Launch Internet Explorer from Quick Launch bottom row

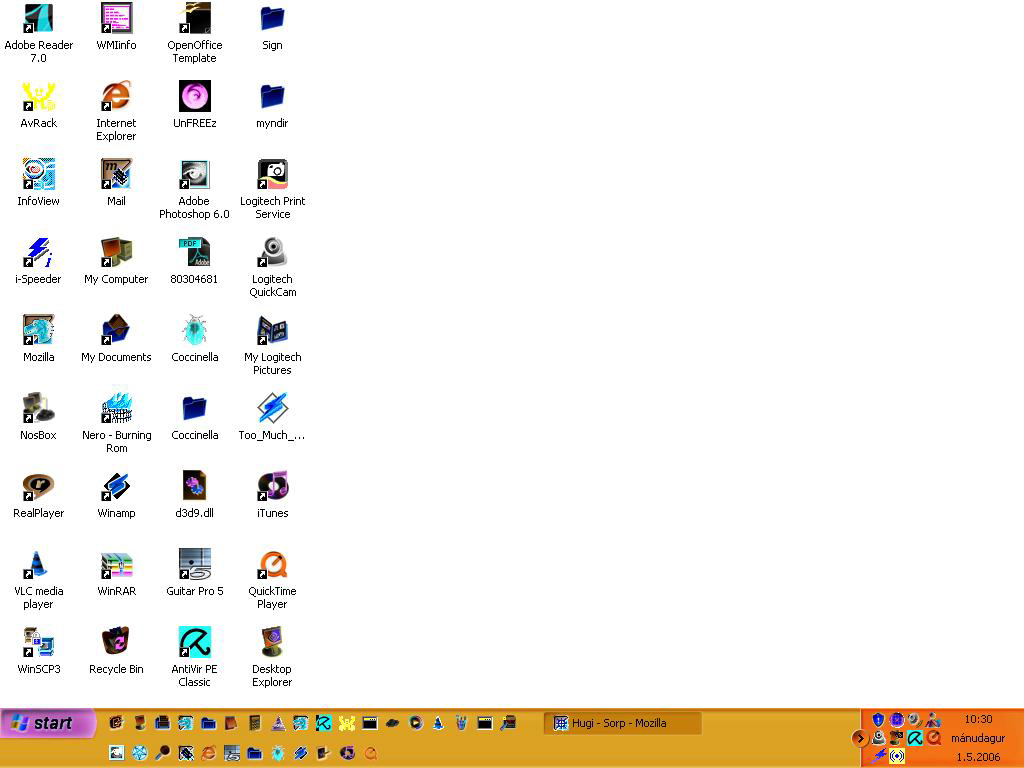click(208, 753)
